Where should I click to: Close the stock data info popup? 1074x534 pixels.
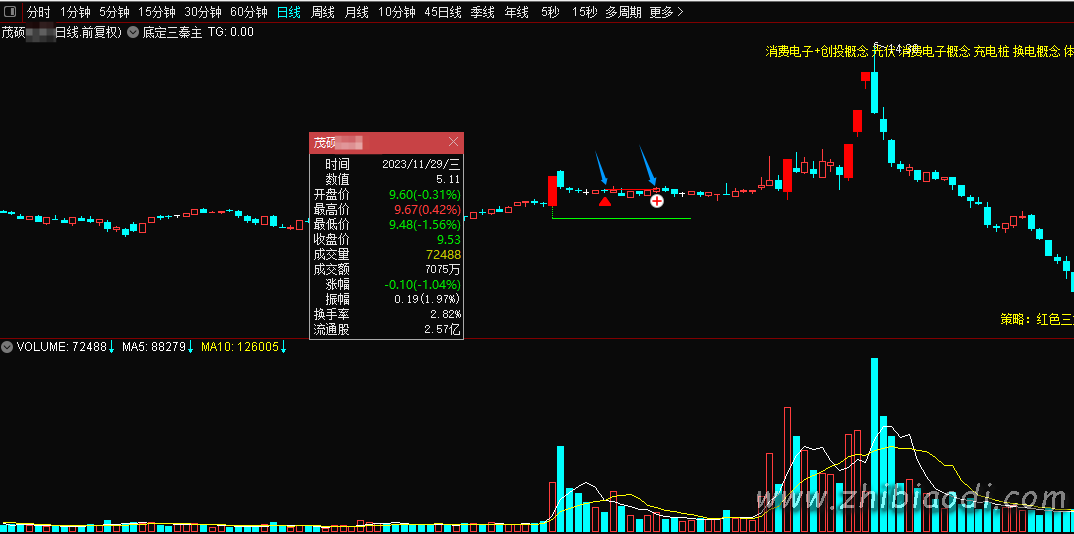[x=453, y=142]
